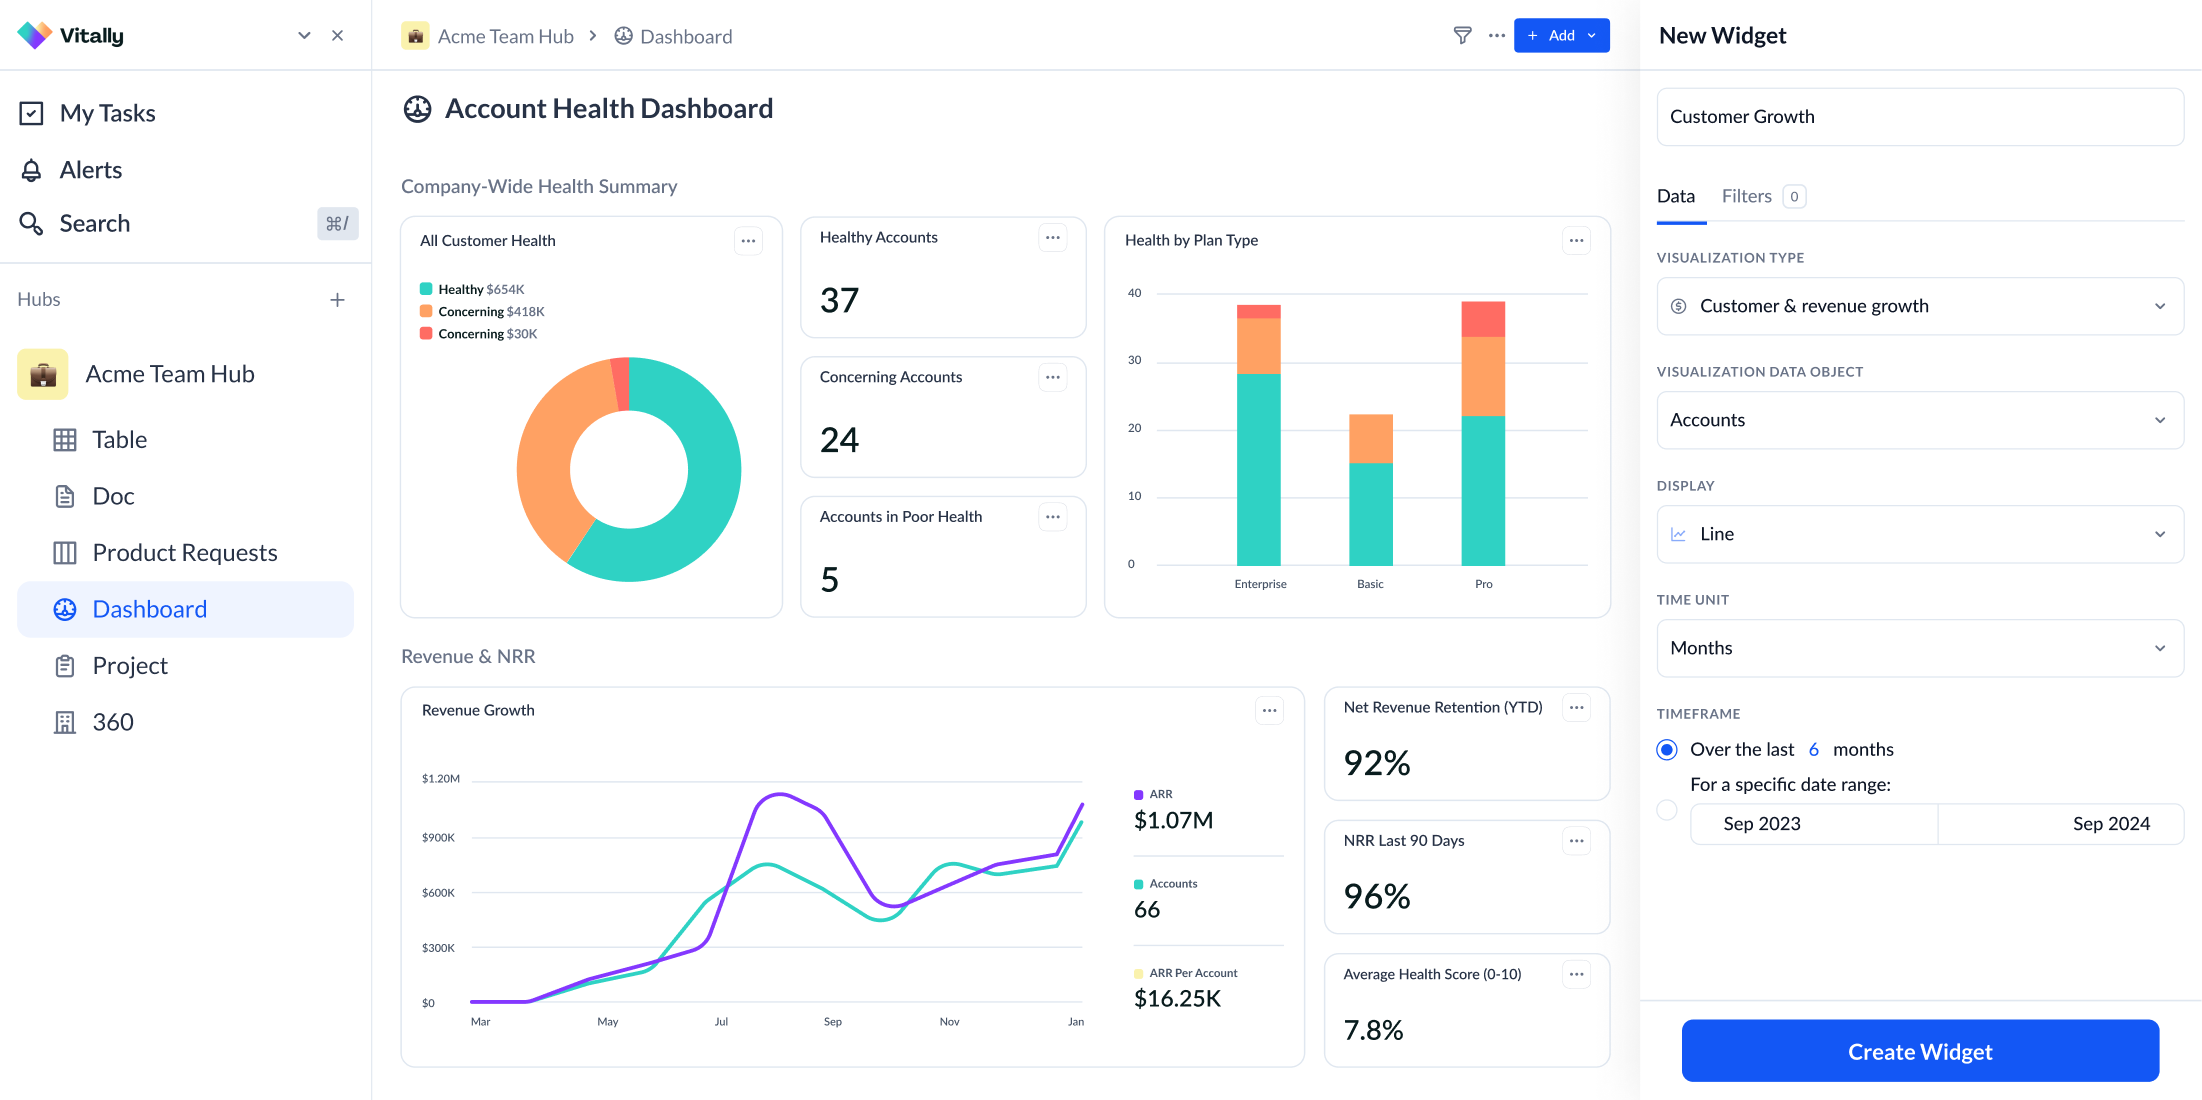Click the Search magnifier icon
Viewport: 2202px width, 1100px height.
32,223
